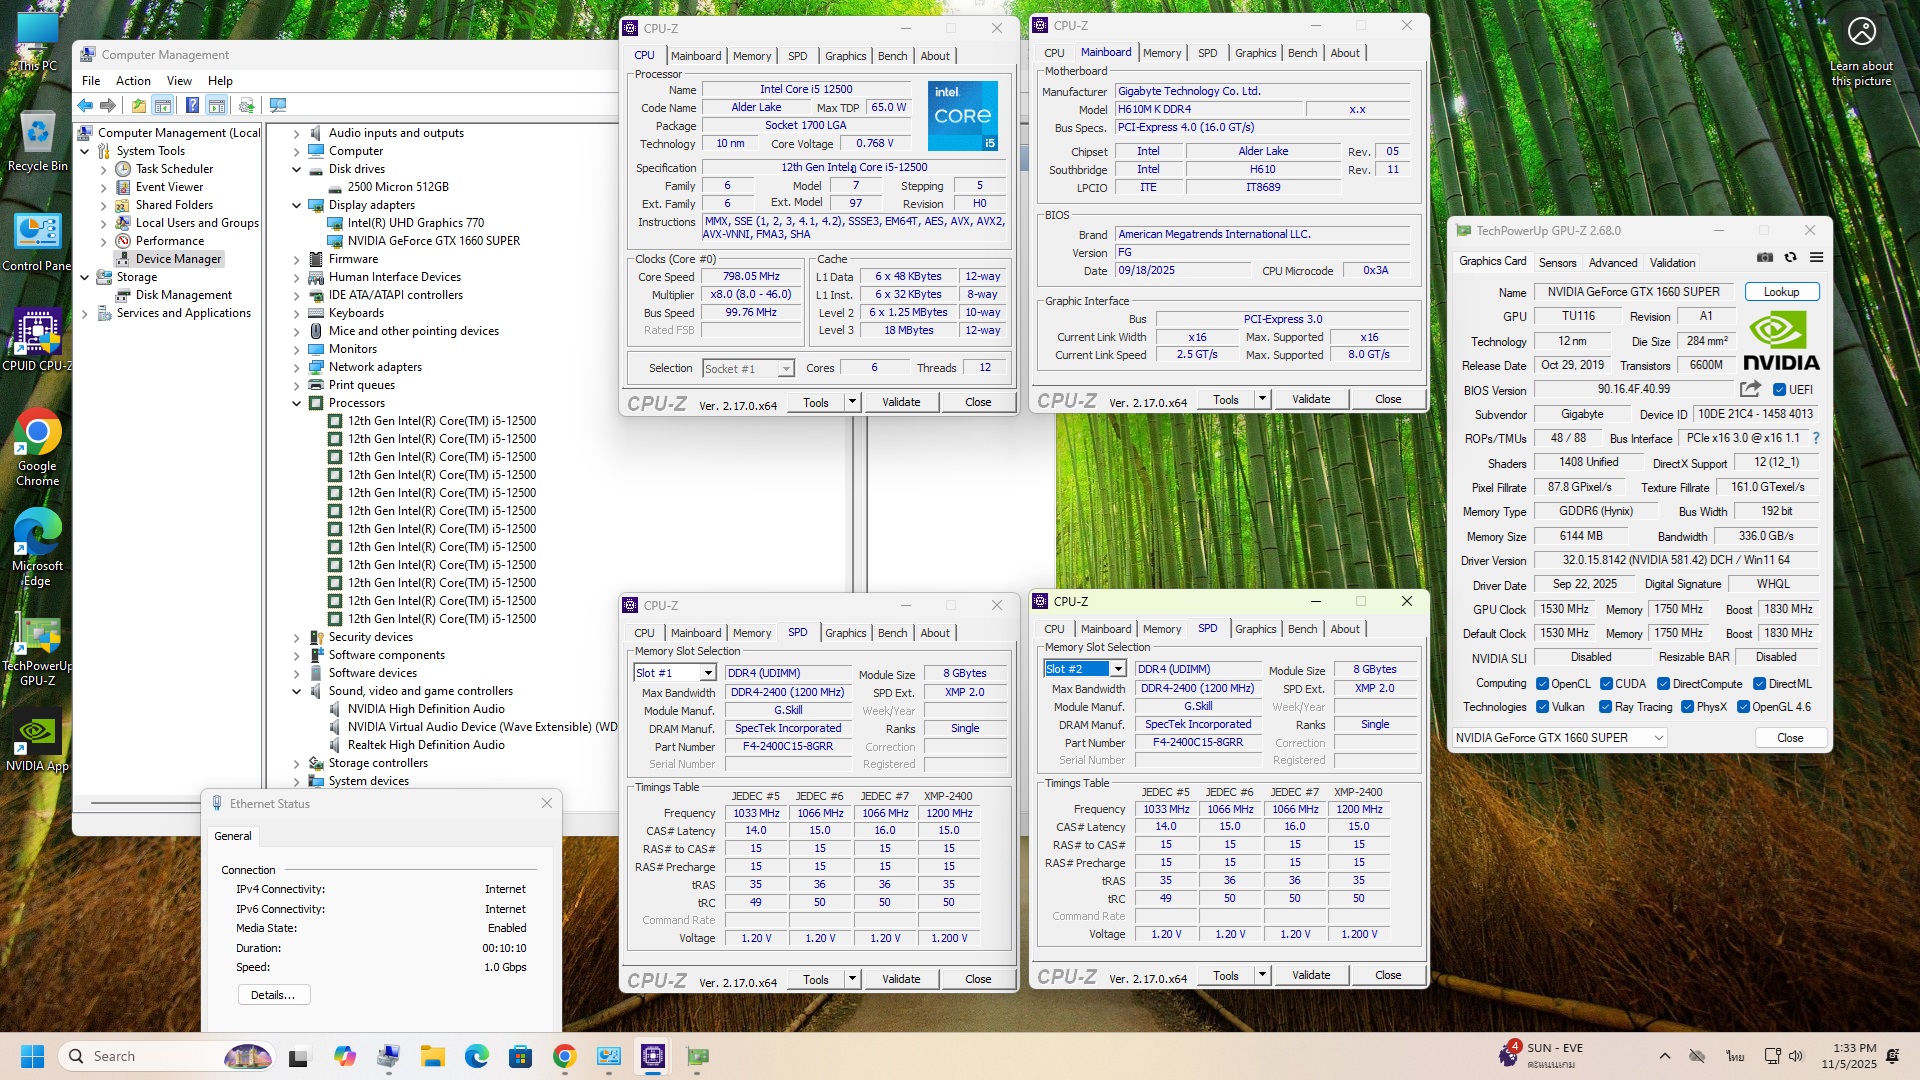Toggle the UEFI checkbox in GPU-Z
Viewport: 1920px width, 1080px height.
pyautogui.click(x=1780, y=389)
